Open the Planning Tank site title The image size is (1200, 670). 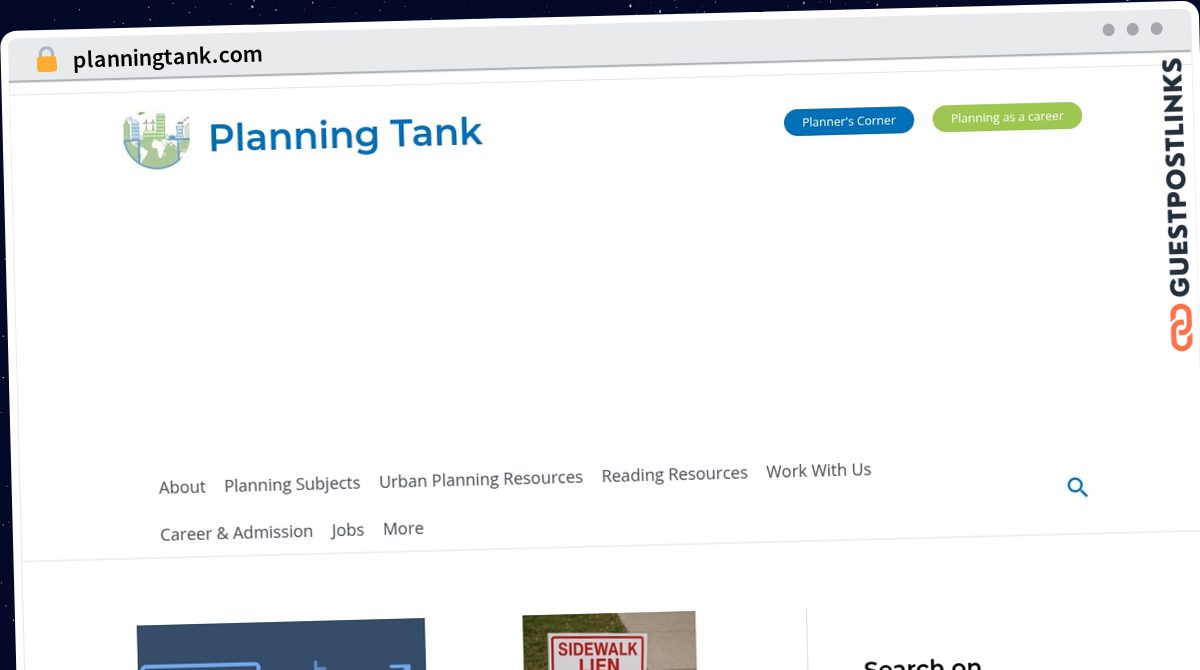[345, 135]
